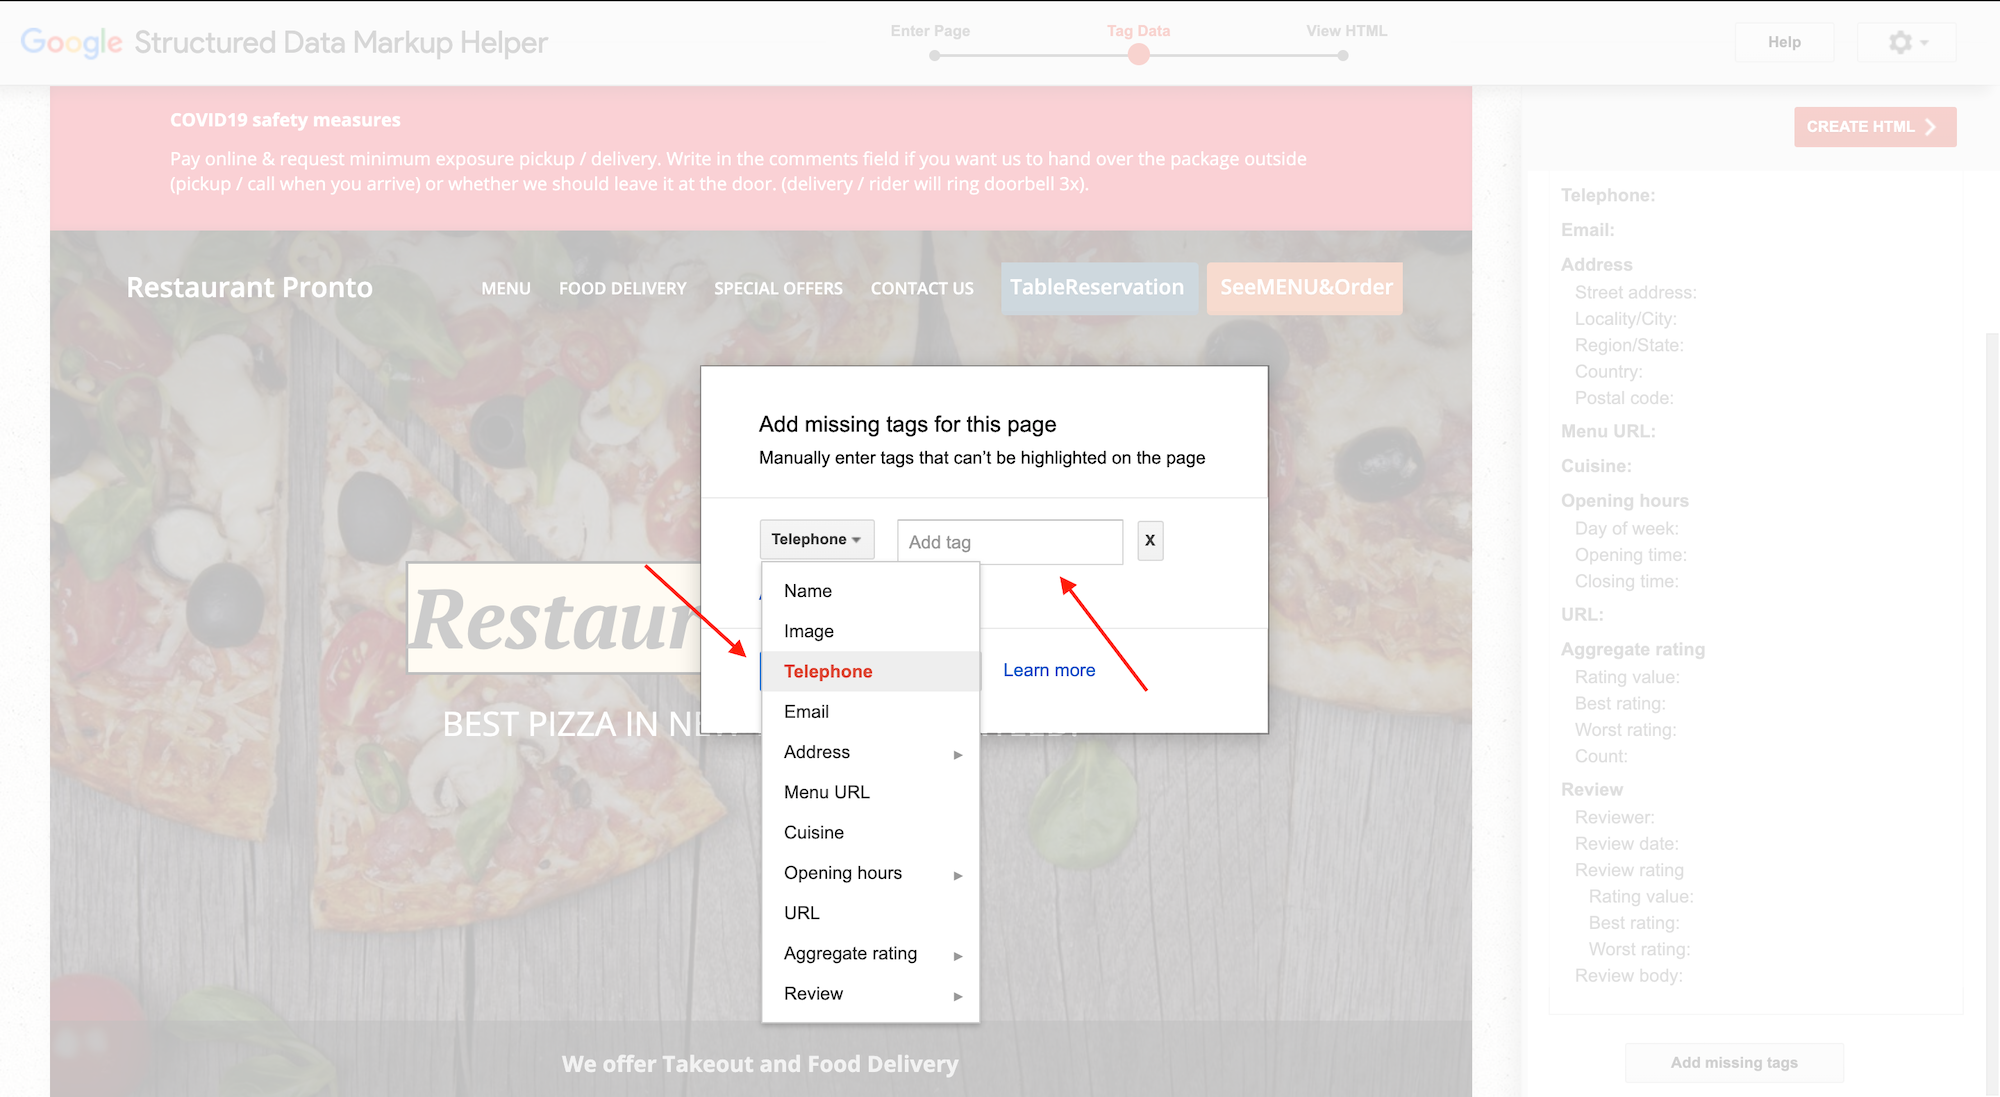Open the settings gear menu
The height and width of the screenshot is (1097, 2000).
1903,42
